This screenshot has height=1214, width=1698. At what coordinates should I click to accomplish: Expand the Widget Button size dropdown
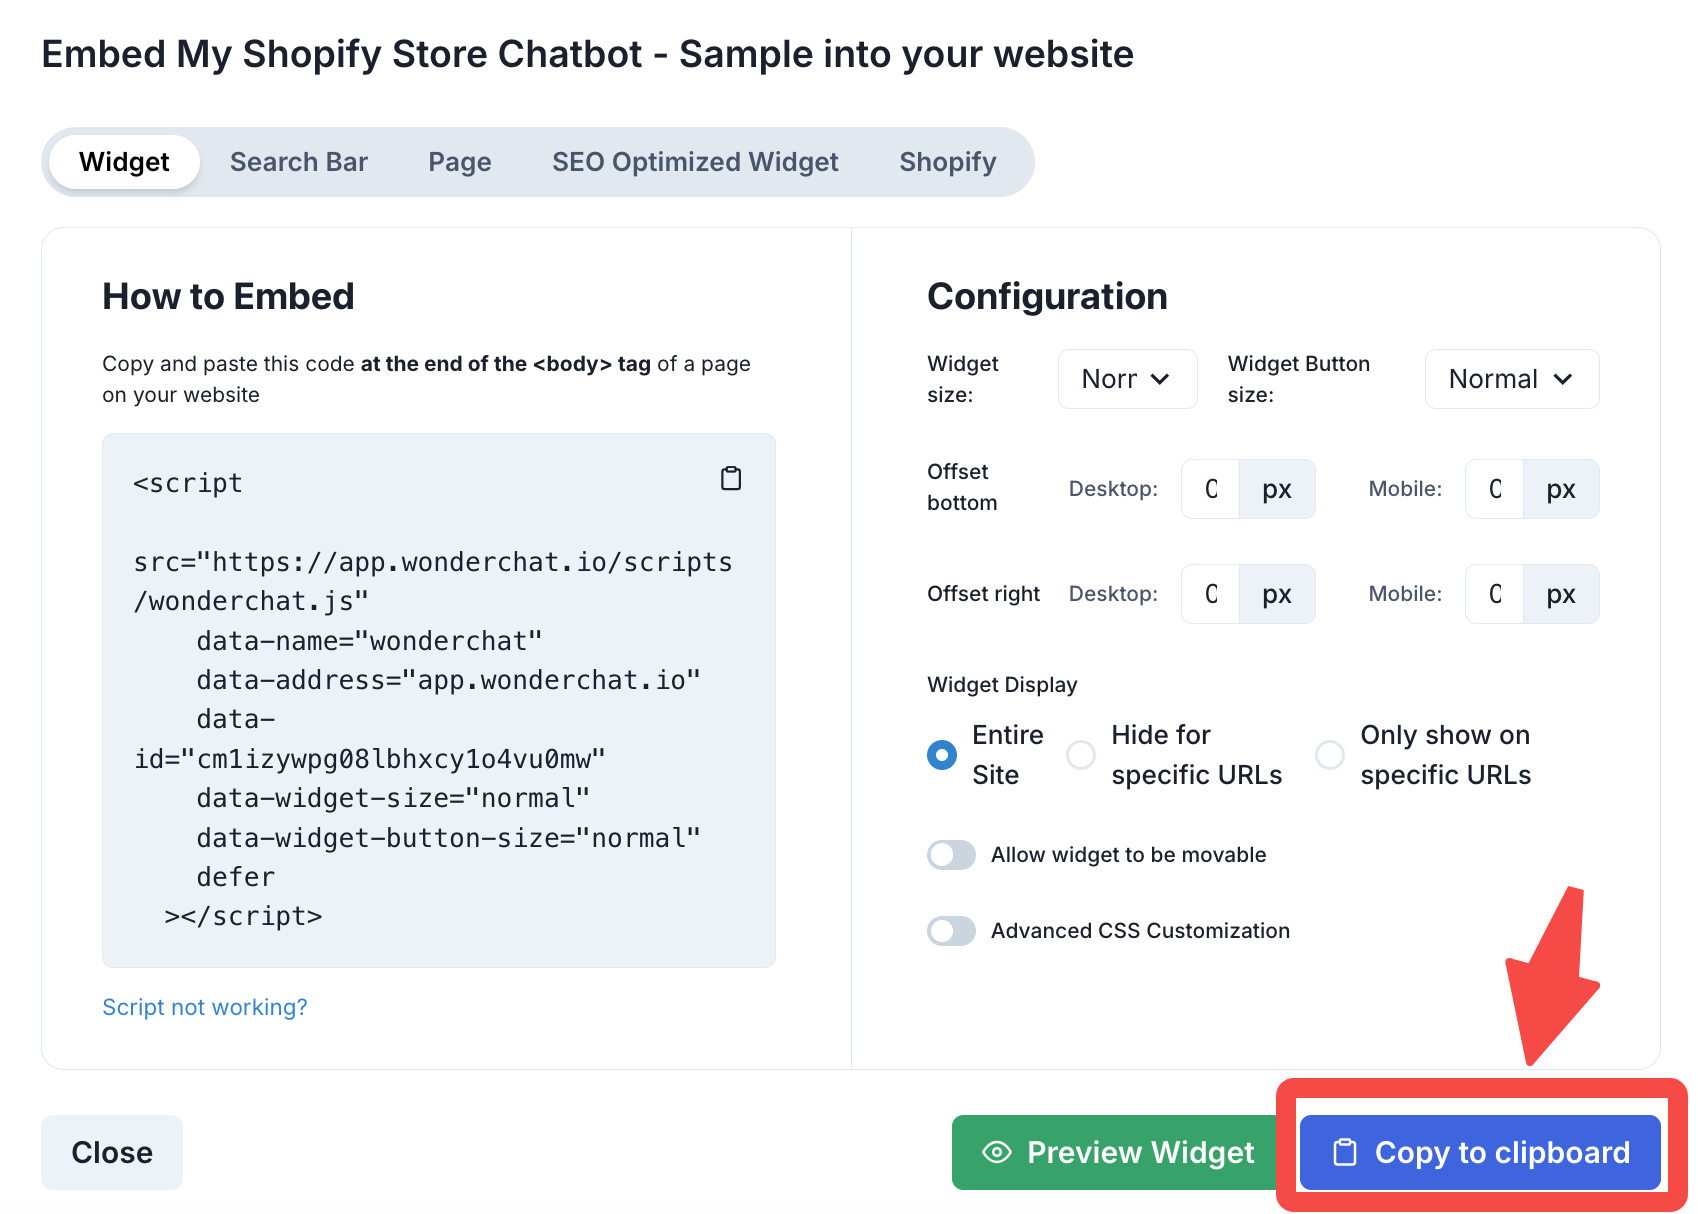pos(1511,379)
